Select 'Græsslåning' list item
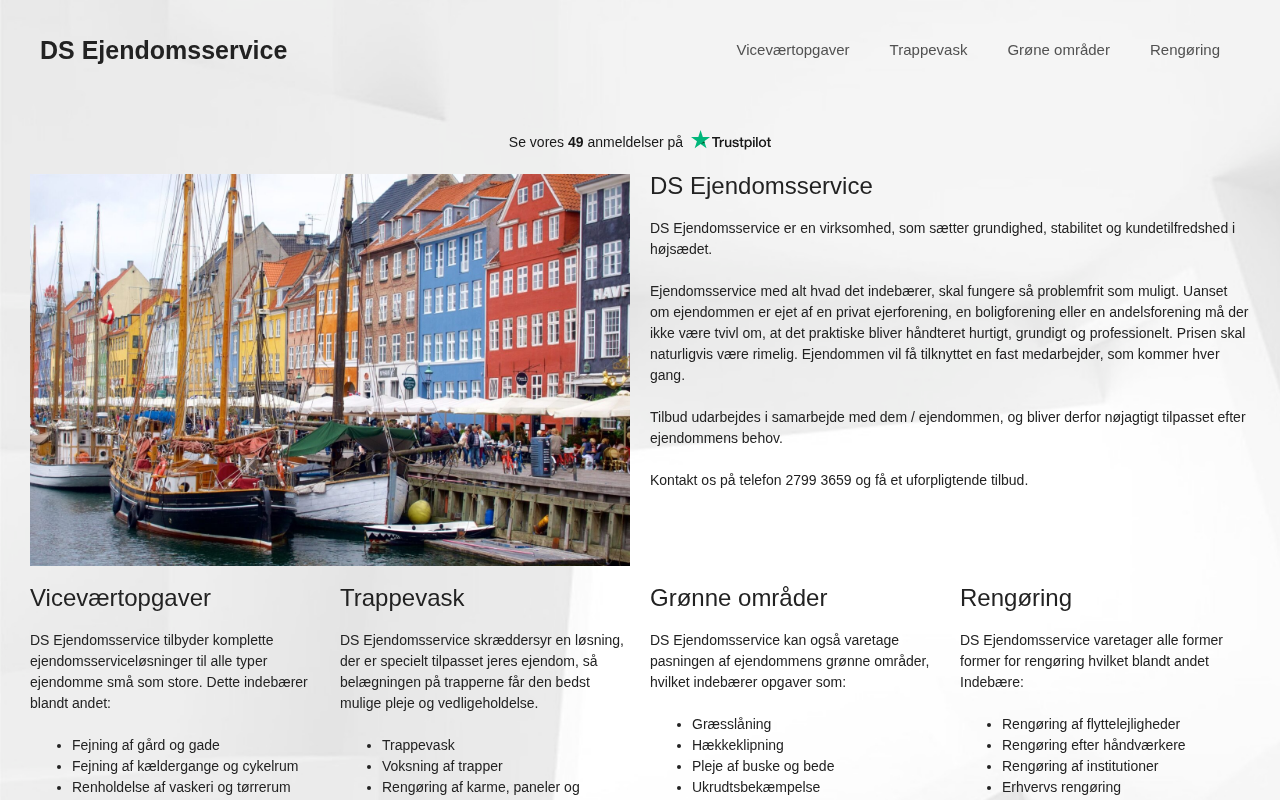1280x800 pixels. pos(731,724)
